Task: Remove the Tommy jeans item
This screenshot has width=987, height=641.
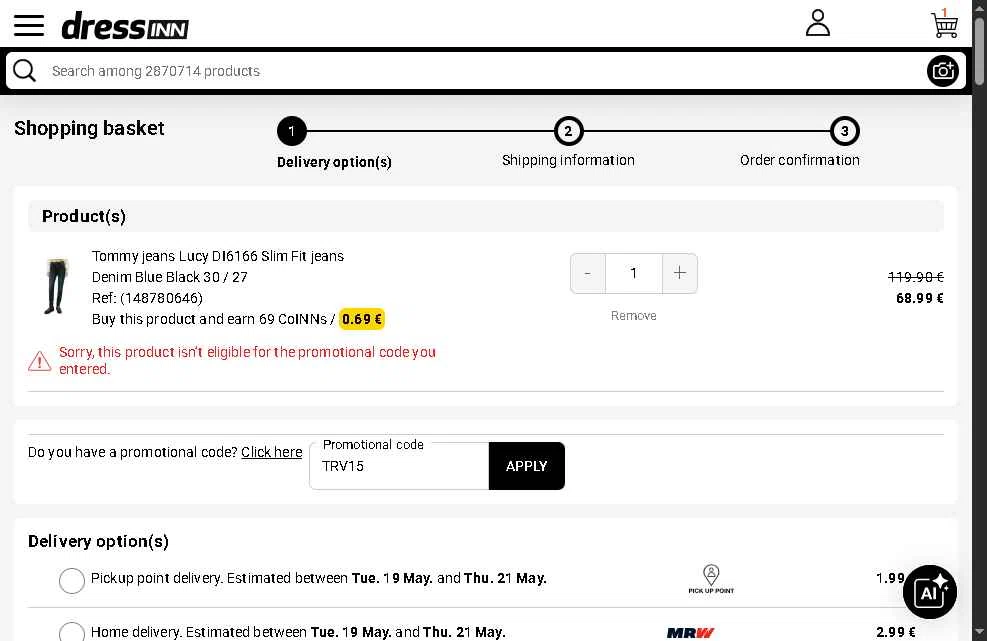Action: tap(633, 315)
